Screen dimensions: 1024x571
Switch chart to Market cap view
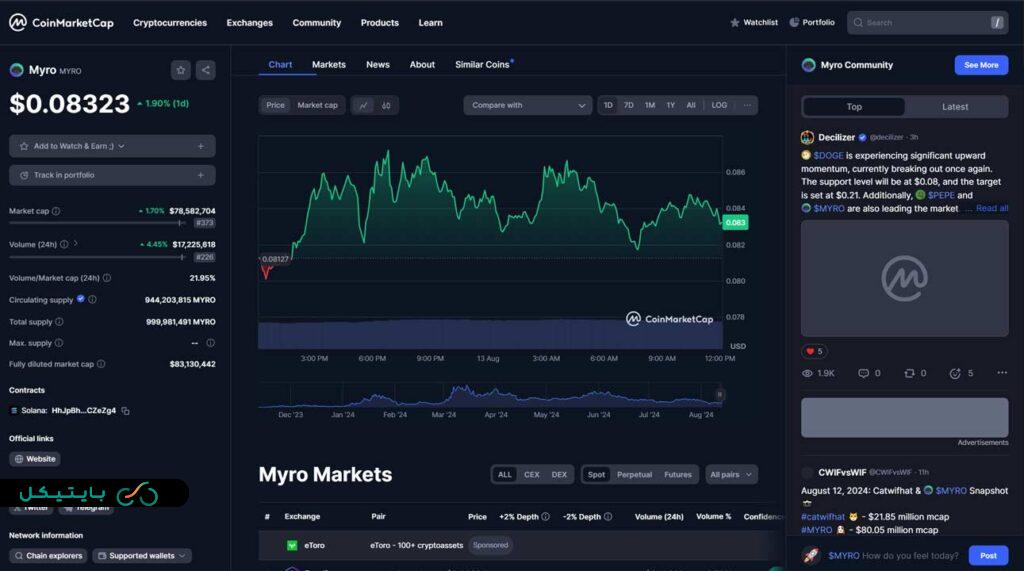pyautogui.click(x=317, y=105)
